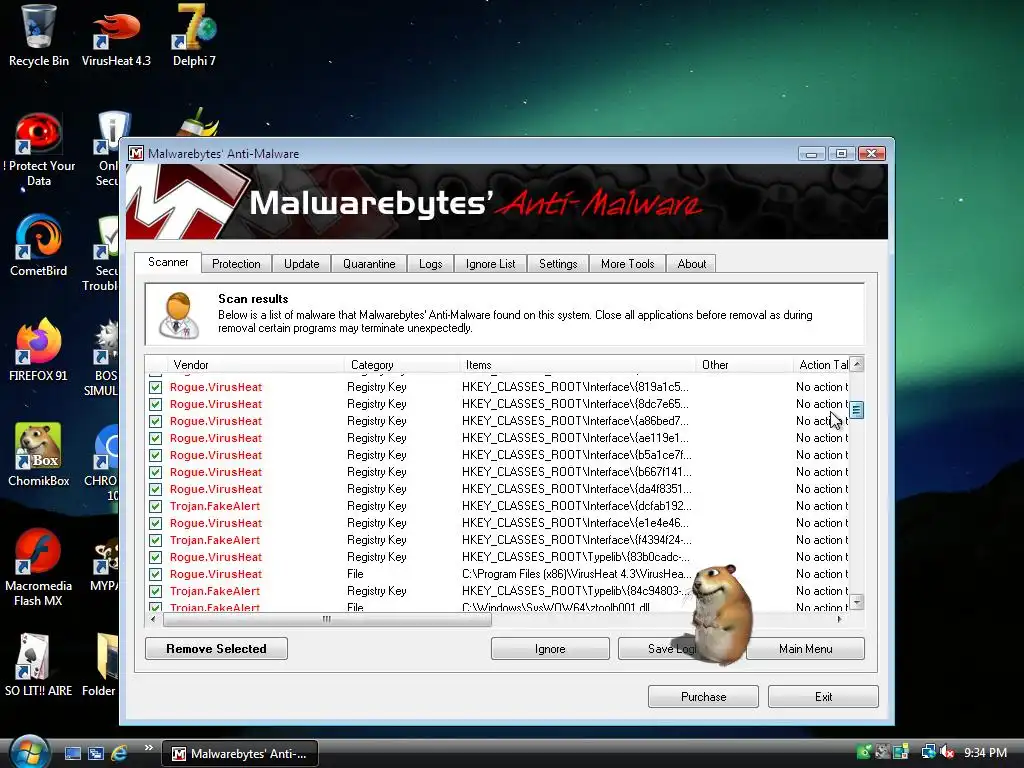Click the vertical scrollbar thumb in results
This screenshot has width=1024, height=768.
(x=857, y=410)
